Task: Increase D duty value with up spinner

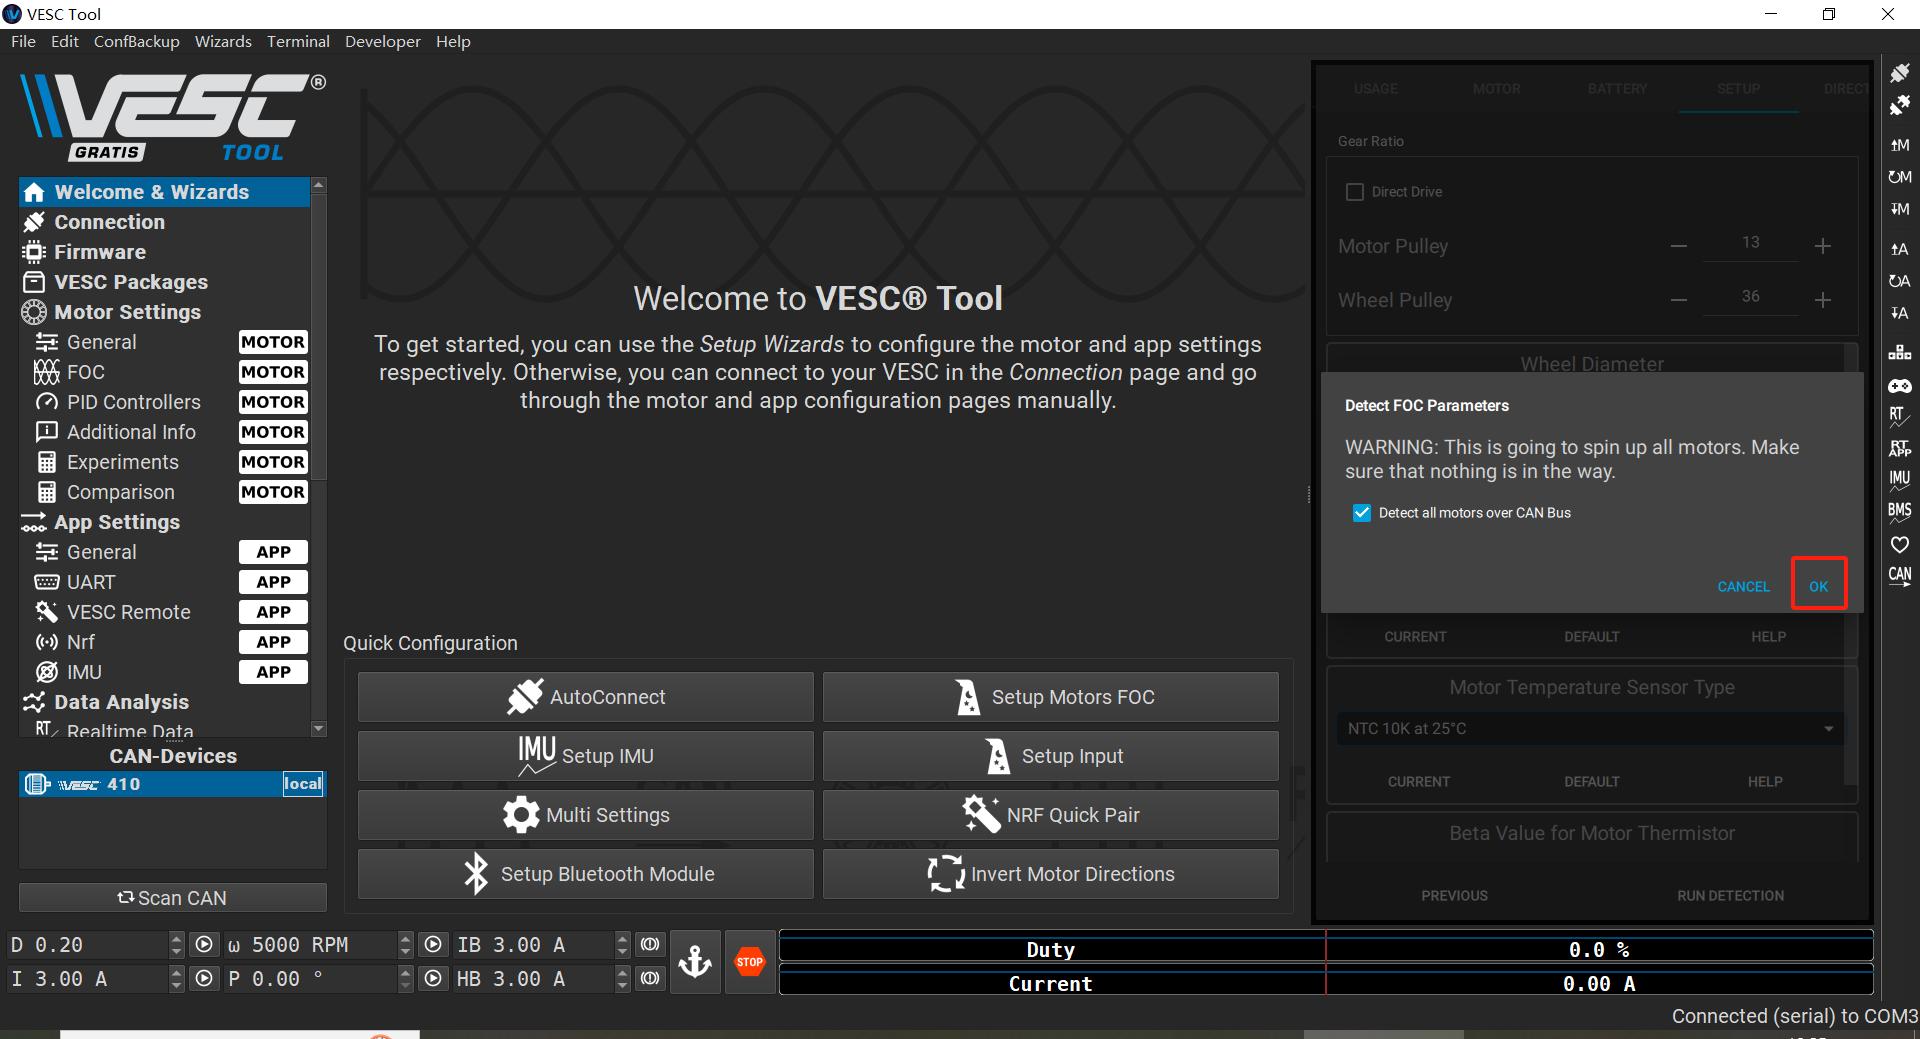Action: coord(177,939)
